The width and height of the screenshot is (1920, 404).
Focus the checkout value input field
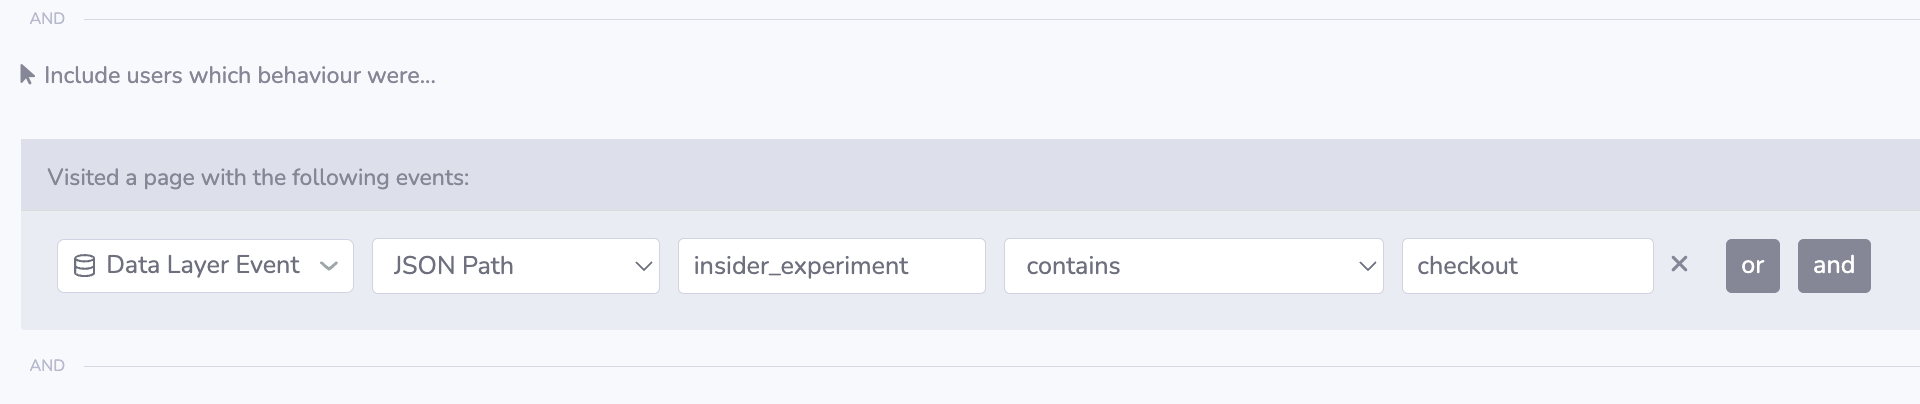click(1527, 266)
